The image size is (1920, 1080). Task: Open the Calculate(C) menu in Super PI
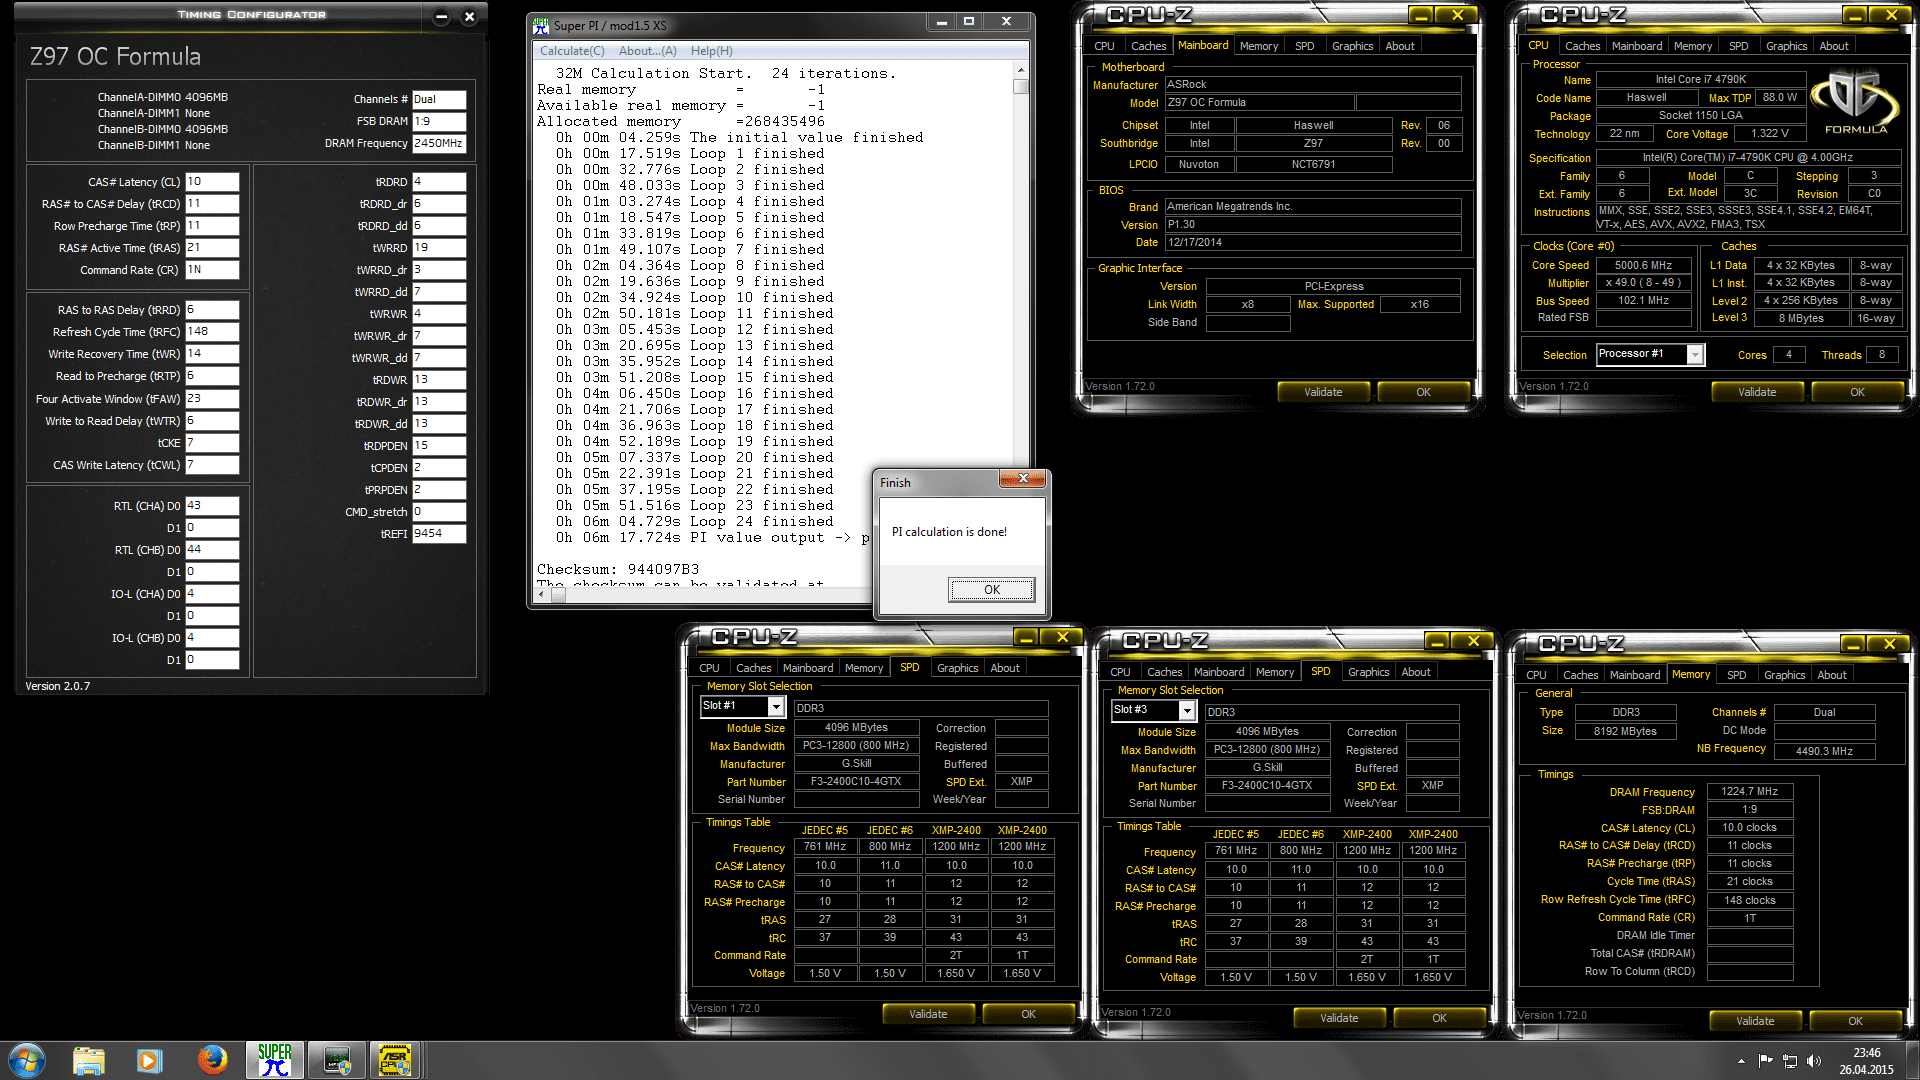coord(572,51)
